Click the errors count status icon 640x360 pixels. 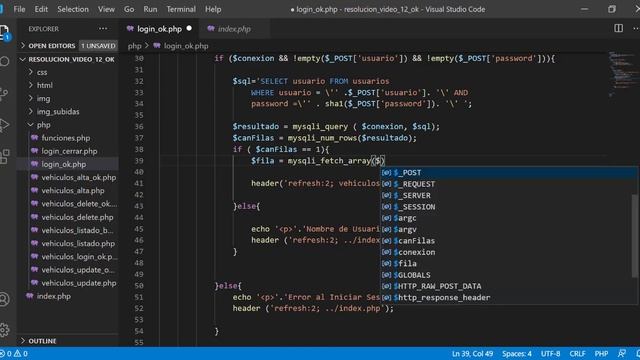pos(5,353)
